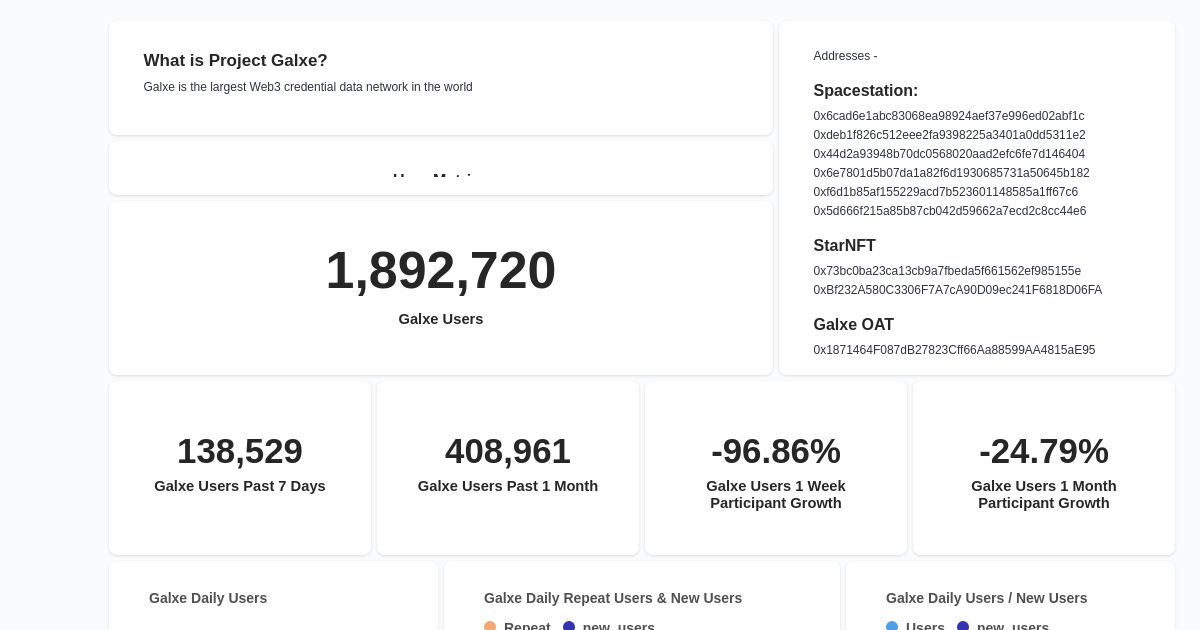1200x630 pixels.
Task: Open the What is Project Galxe panel
Action: (x=441, y=78)
